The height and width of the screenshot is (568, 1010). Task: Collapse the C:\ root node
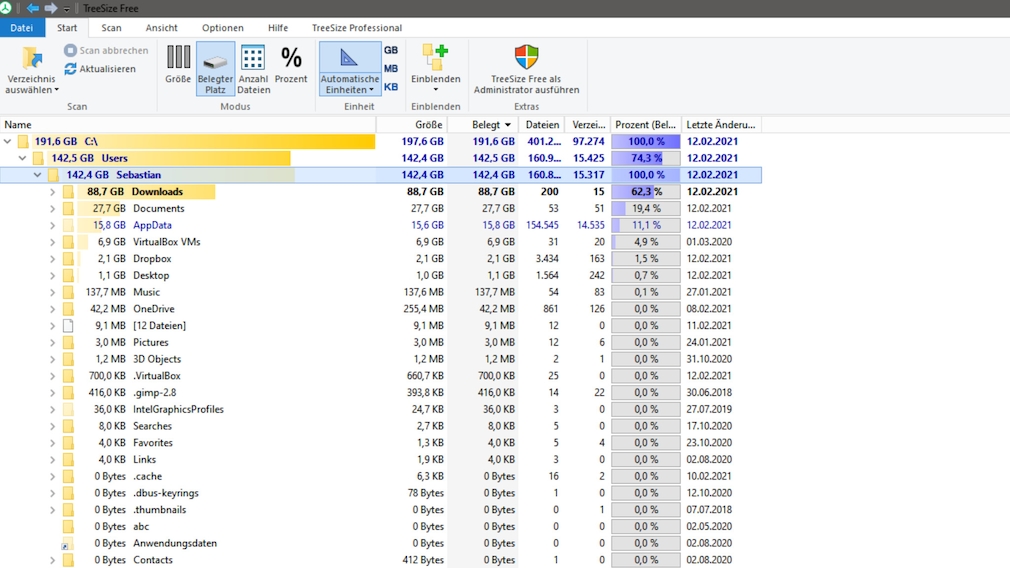(7, 141)
